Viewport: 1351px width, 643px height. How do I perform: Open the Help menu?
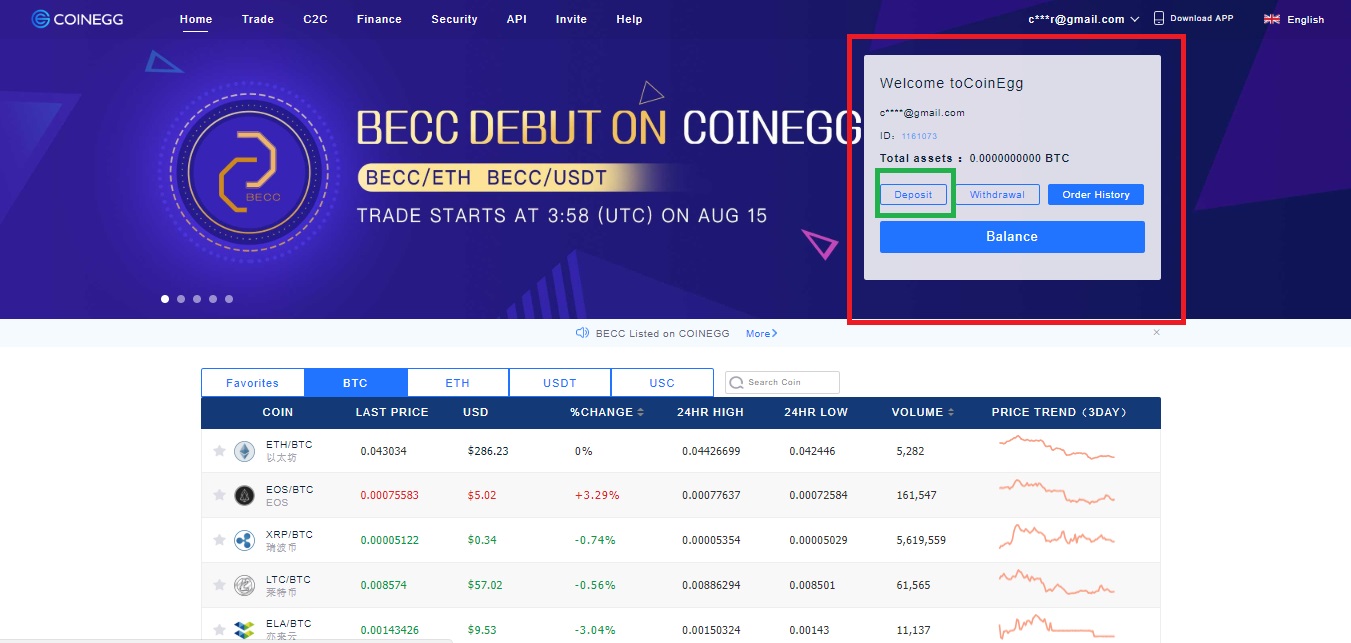pyautogui.click(x=629, y=19)
